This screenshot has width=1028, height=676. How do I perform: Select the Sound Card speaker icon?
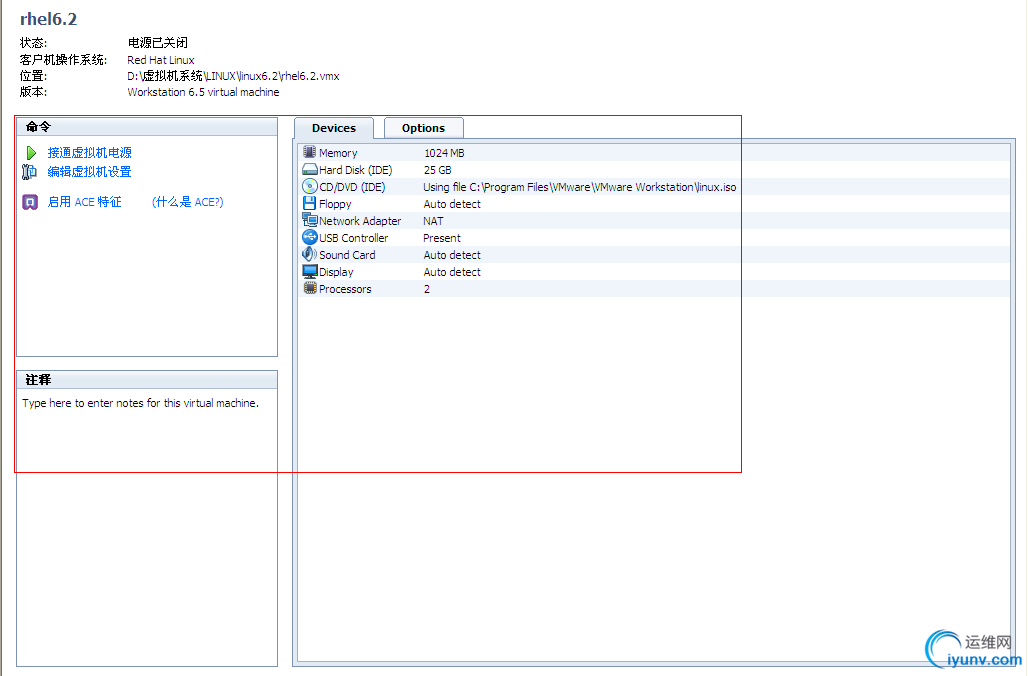[309, 254]
